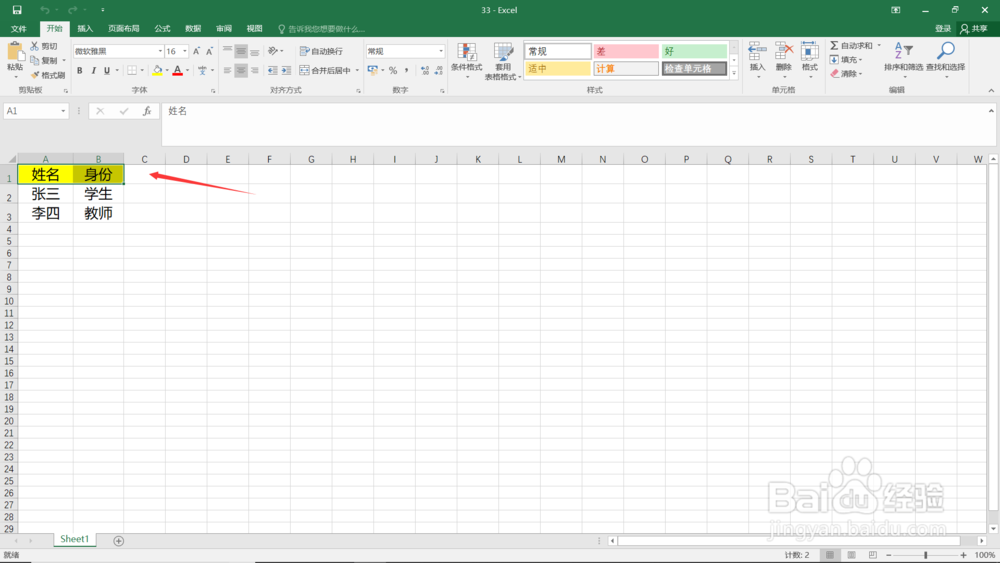This screenshot has width=1000, height=563.
Task: Apply the Good (好) cell style
Action: pos(694,51)
